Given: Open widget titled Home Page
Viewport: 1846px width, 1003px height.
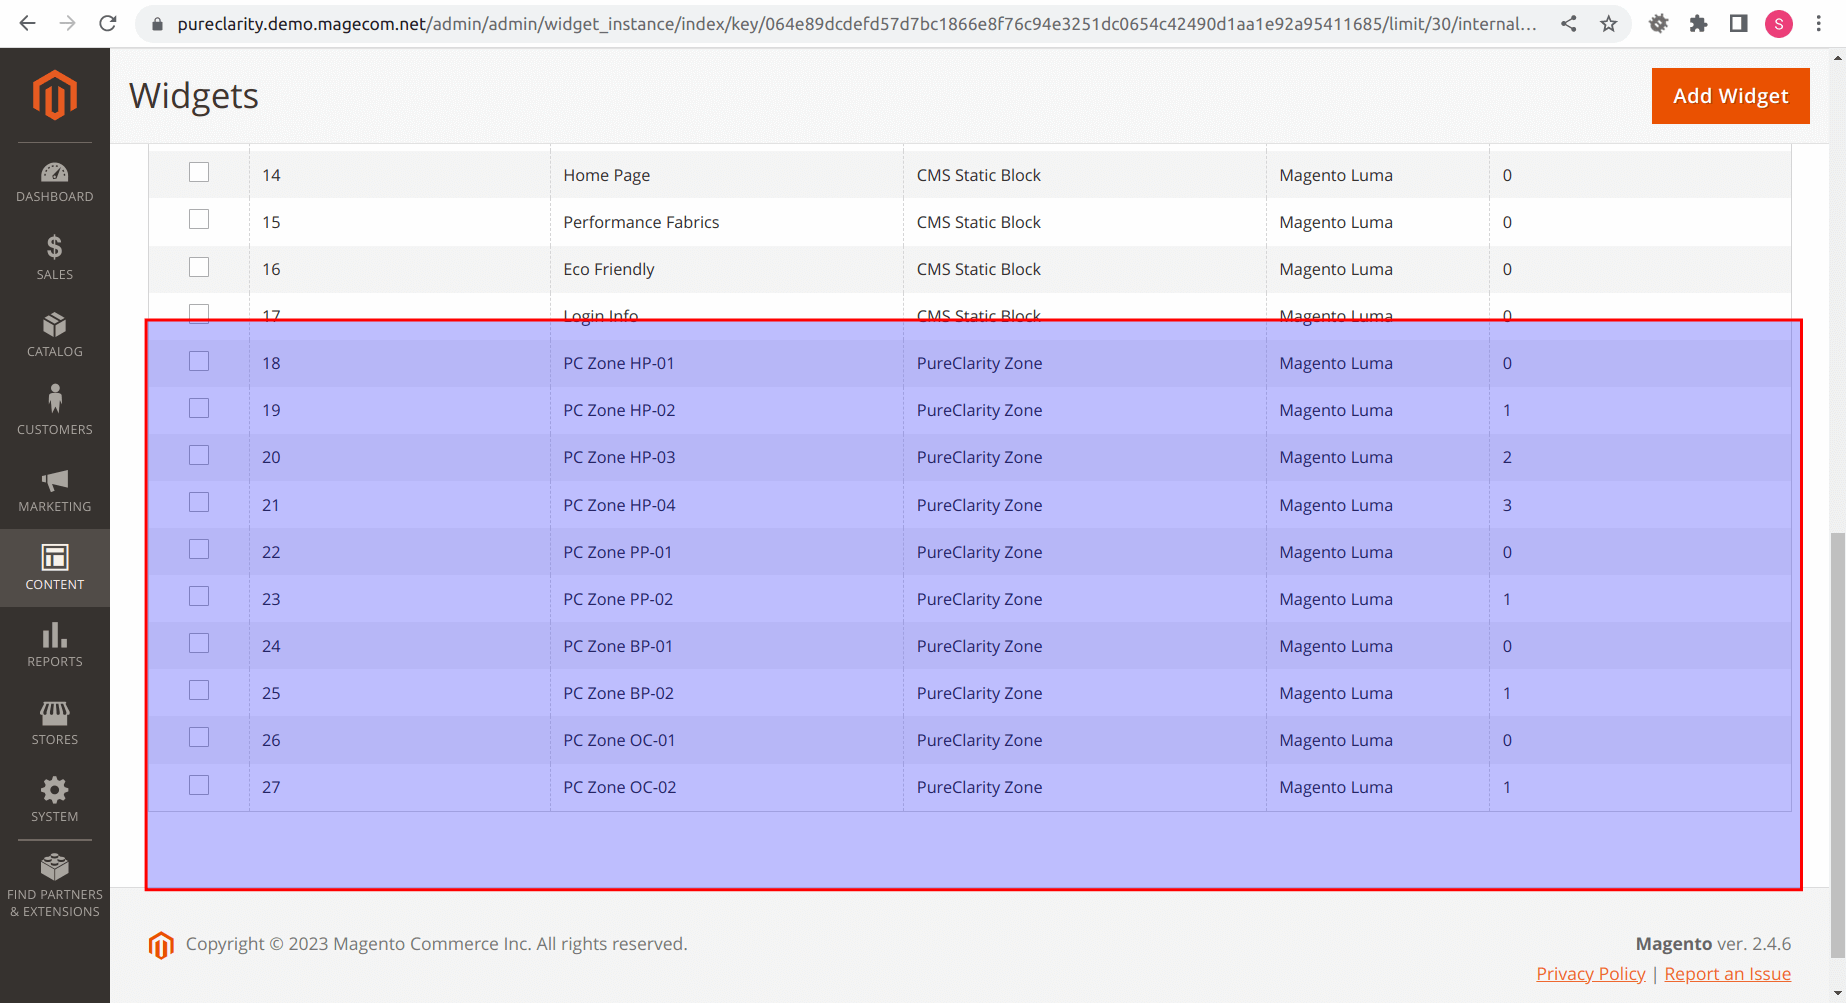Looking at the screenshot, I should pos(606,175).
